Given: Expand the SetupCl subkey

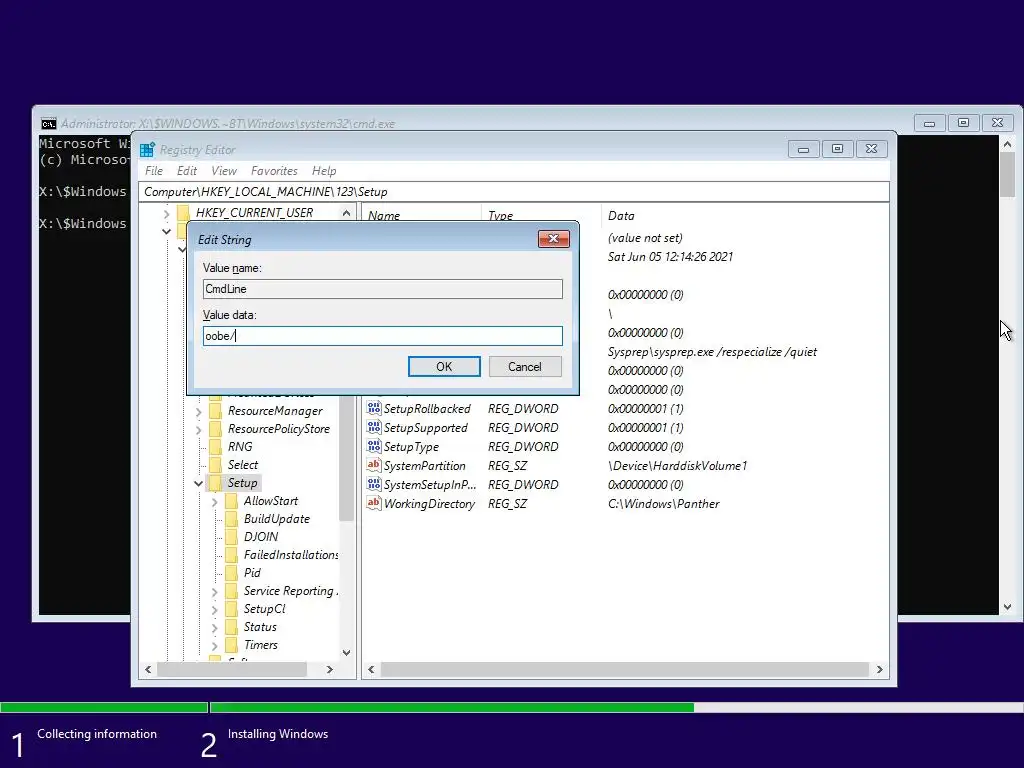Looking at the screenshot, I should [214, 609].
